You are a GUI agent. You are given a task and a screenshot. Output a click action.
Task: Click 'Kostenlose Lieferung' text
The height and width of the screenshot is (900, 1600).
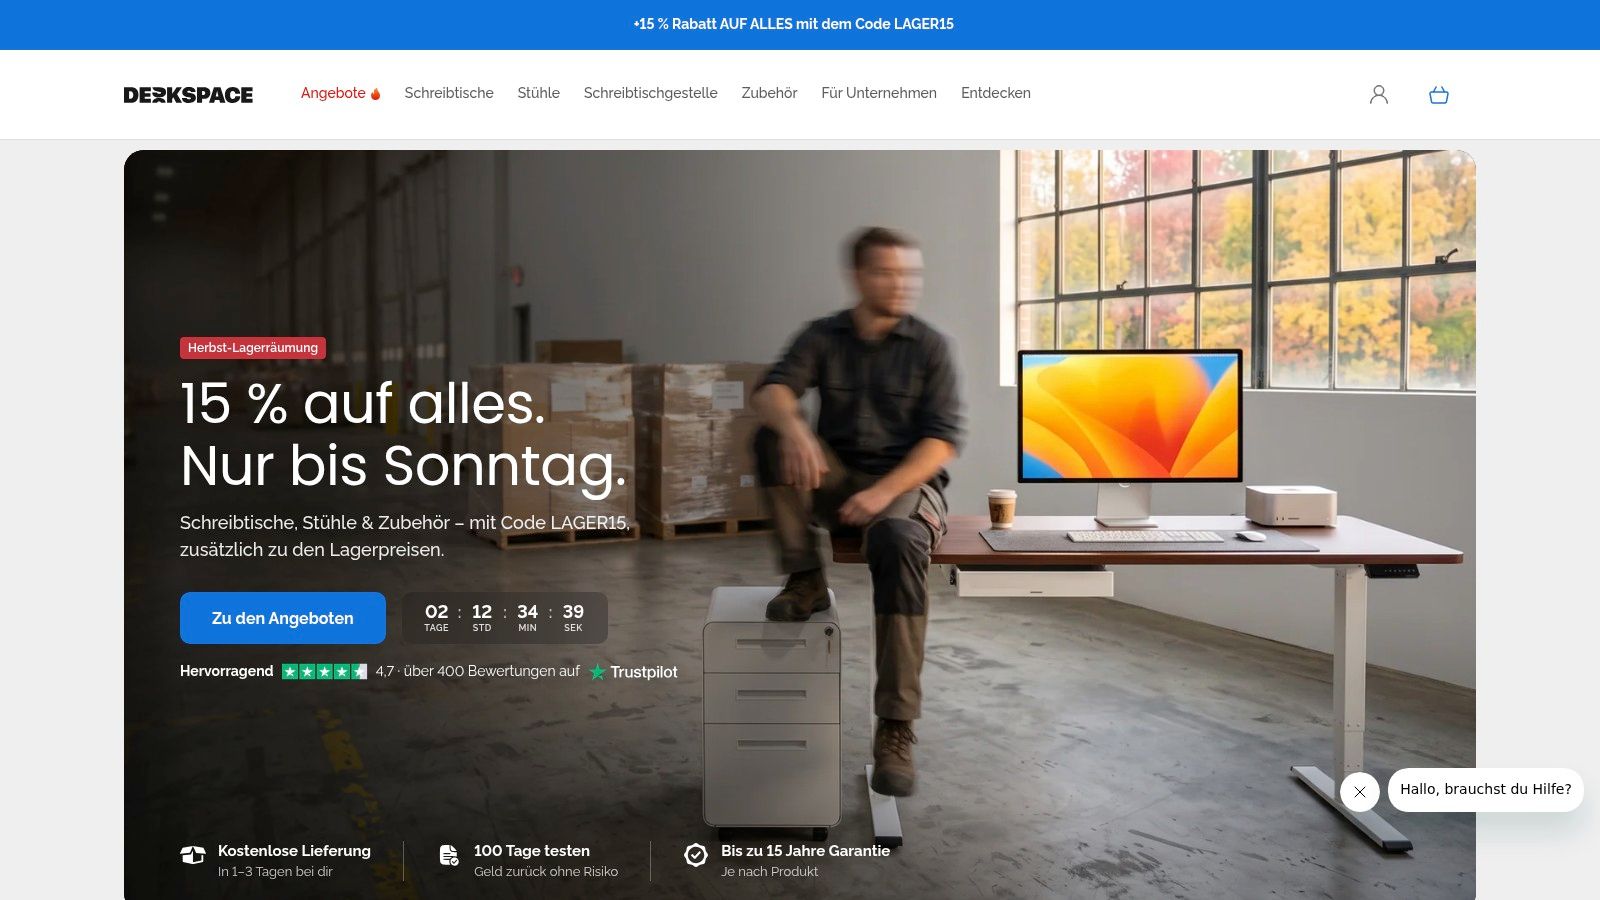[294, 851]
